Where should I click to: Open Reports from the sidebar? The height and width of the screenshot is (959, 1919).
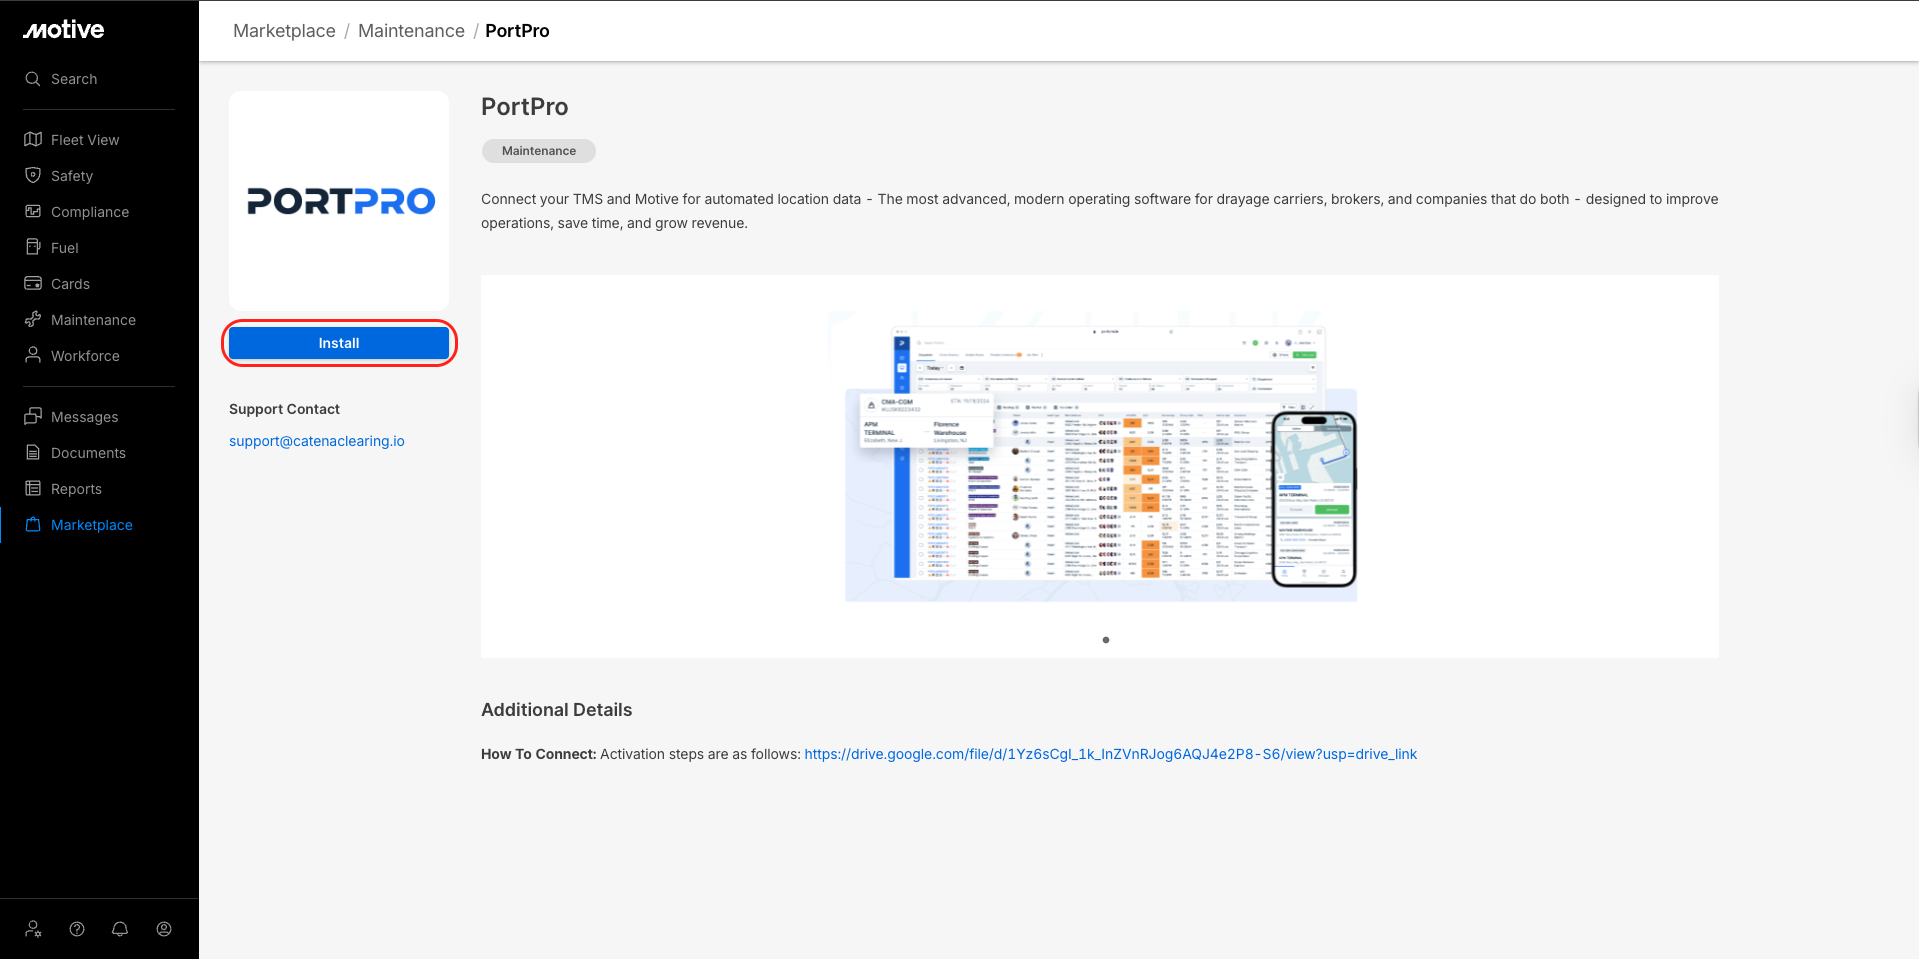[x=76, y=489]
